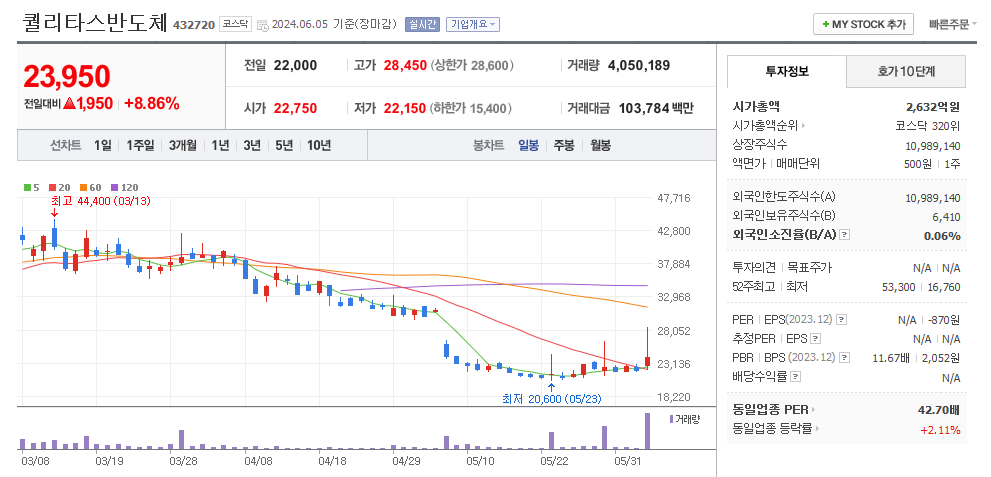Select 10년 line chart period
Viewport: 991px width, 477px height.
click(x=319, y=145)
